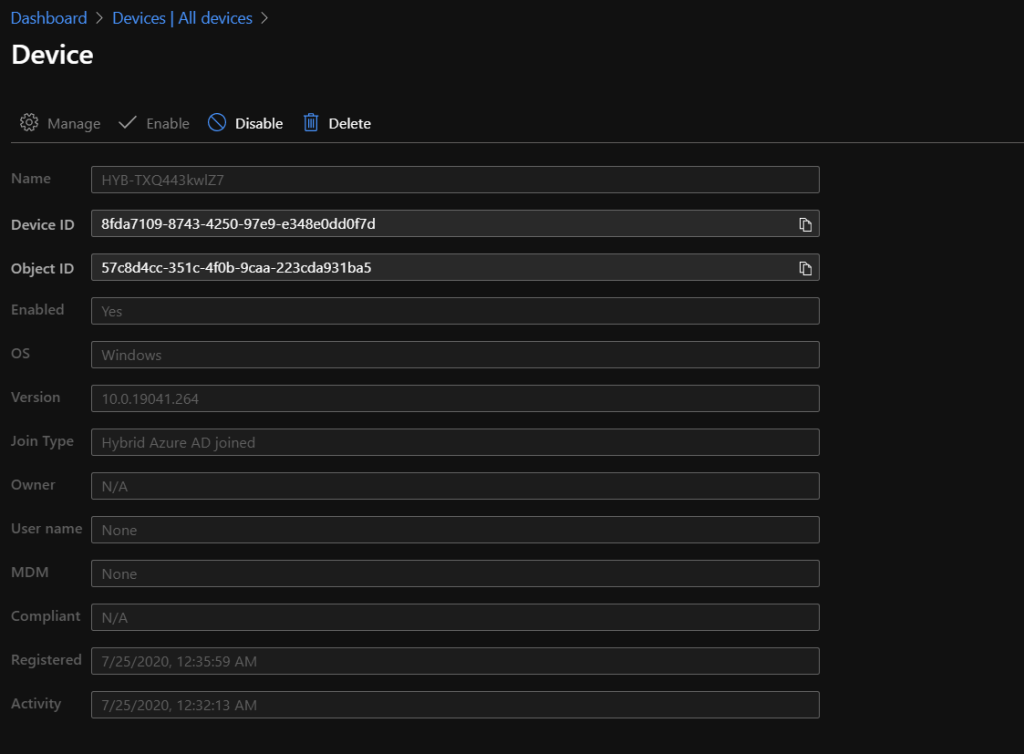Click the Disable button label
The width and height of the screenshot is (1024, 754).
click(259, 124)
